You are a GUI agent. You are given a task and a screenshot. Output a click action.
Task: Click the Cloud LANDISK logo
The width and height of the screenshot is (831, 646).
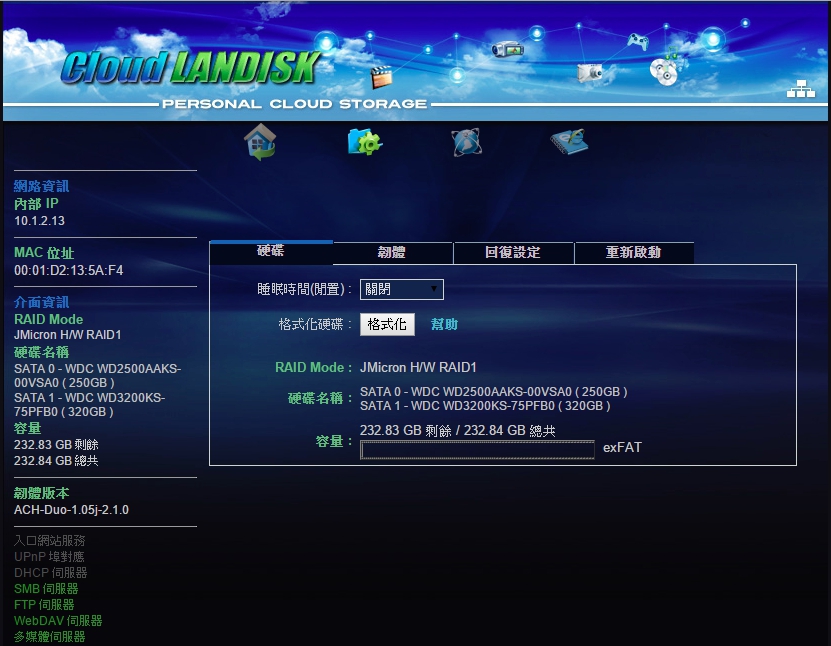coord(190,67)
